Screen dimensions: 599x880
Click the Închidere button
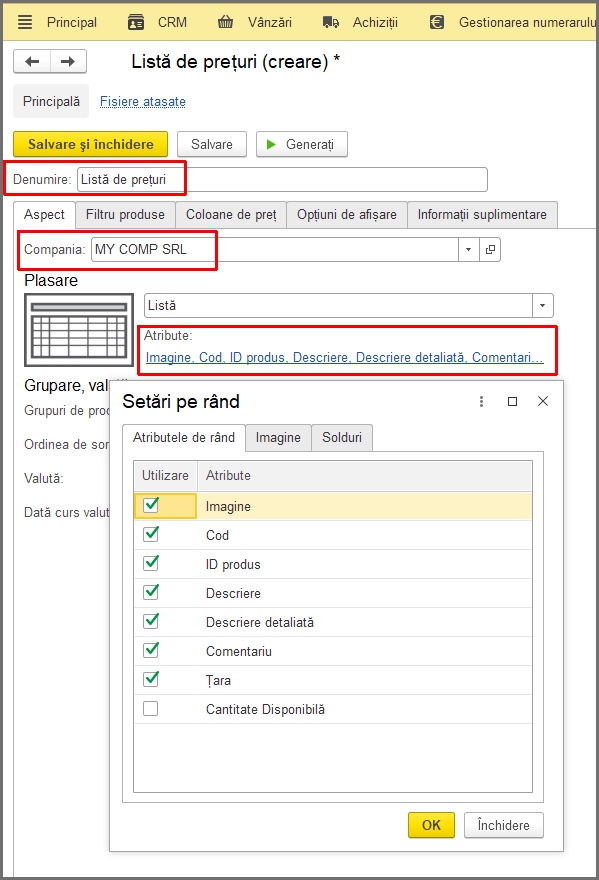(504, 825)
